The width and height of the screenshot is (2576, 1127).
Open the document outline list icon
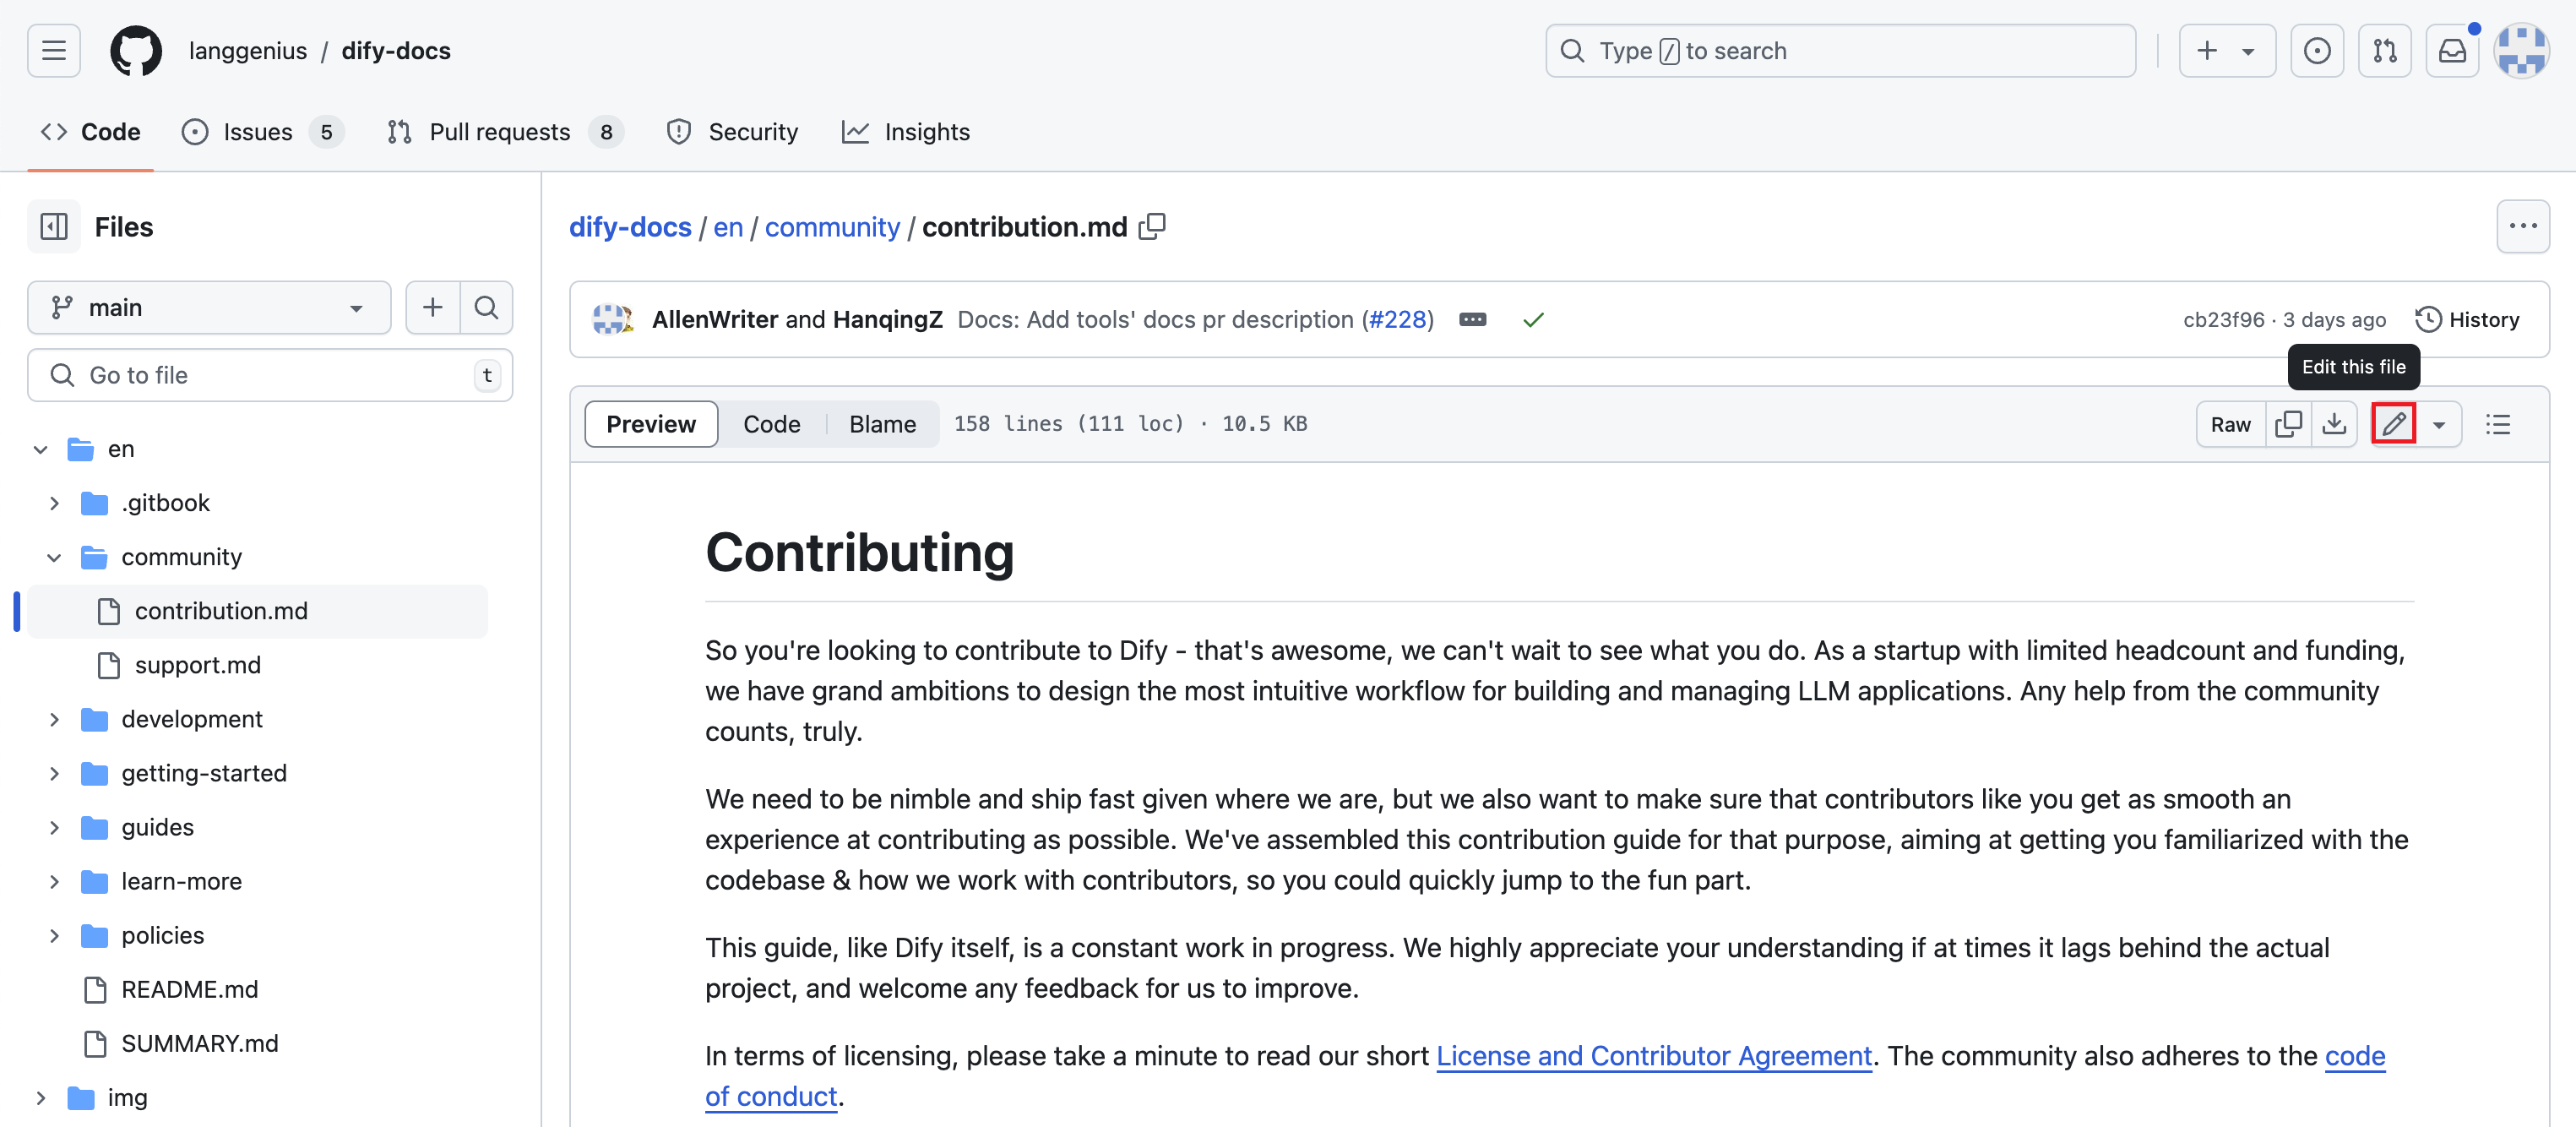pos(2498,424)
